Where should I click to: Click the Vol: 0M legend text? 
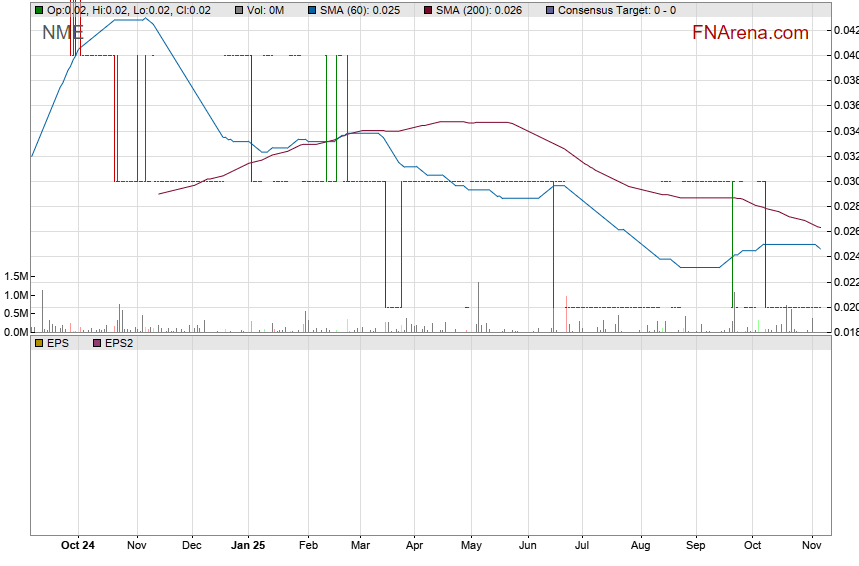266,10
